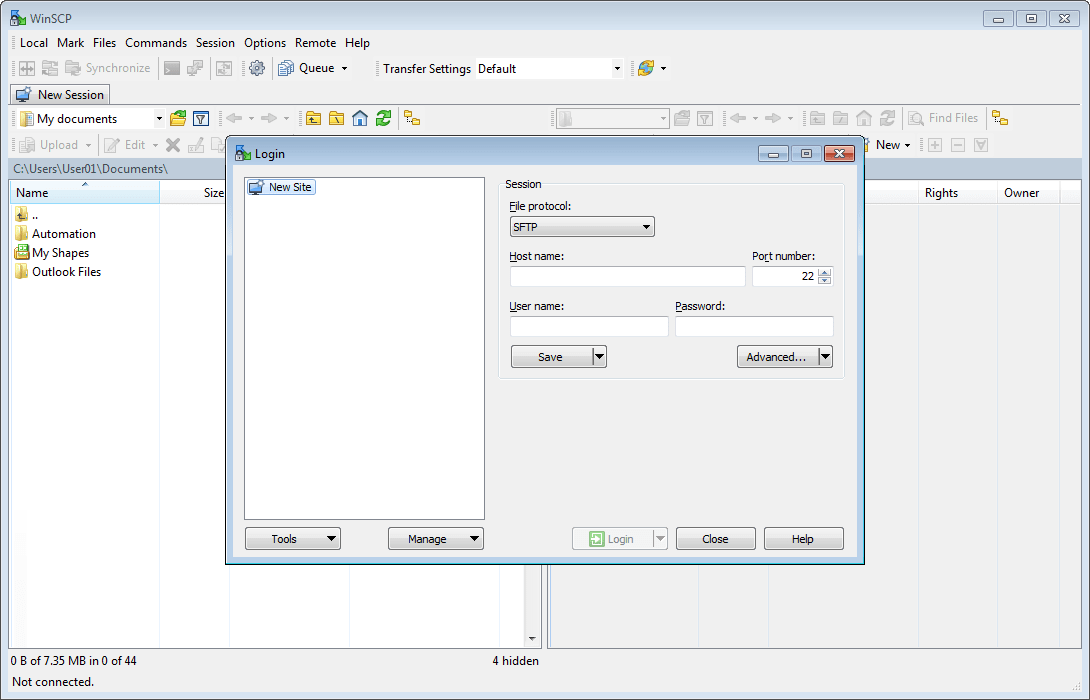
Task: Click the remote parent directory icon
Action: tap(818, 118)
